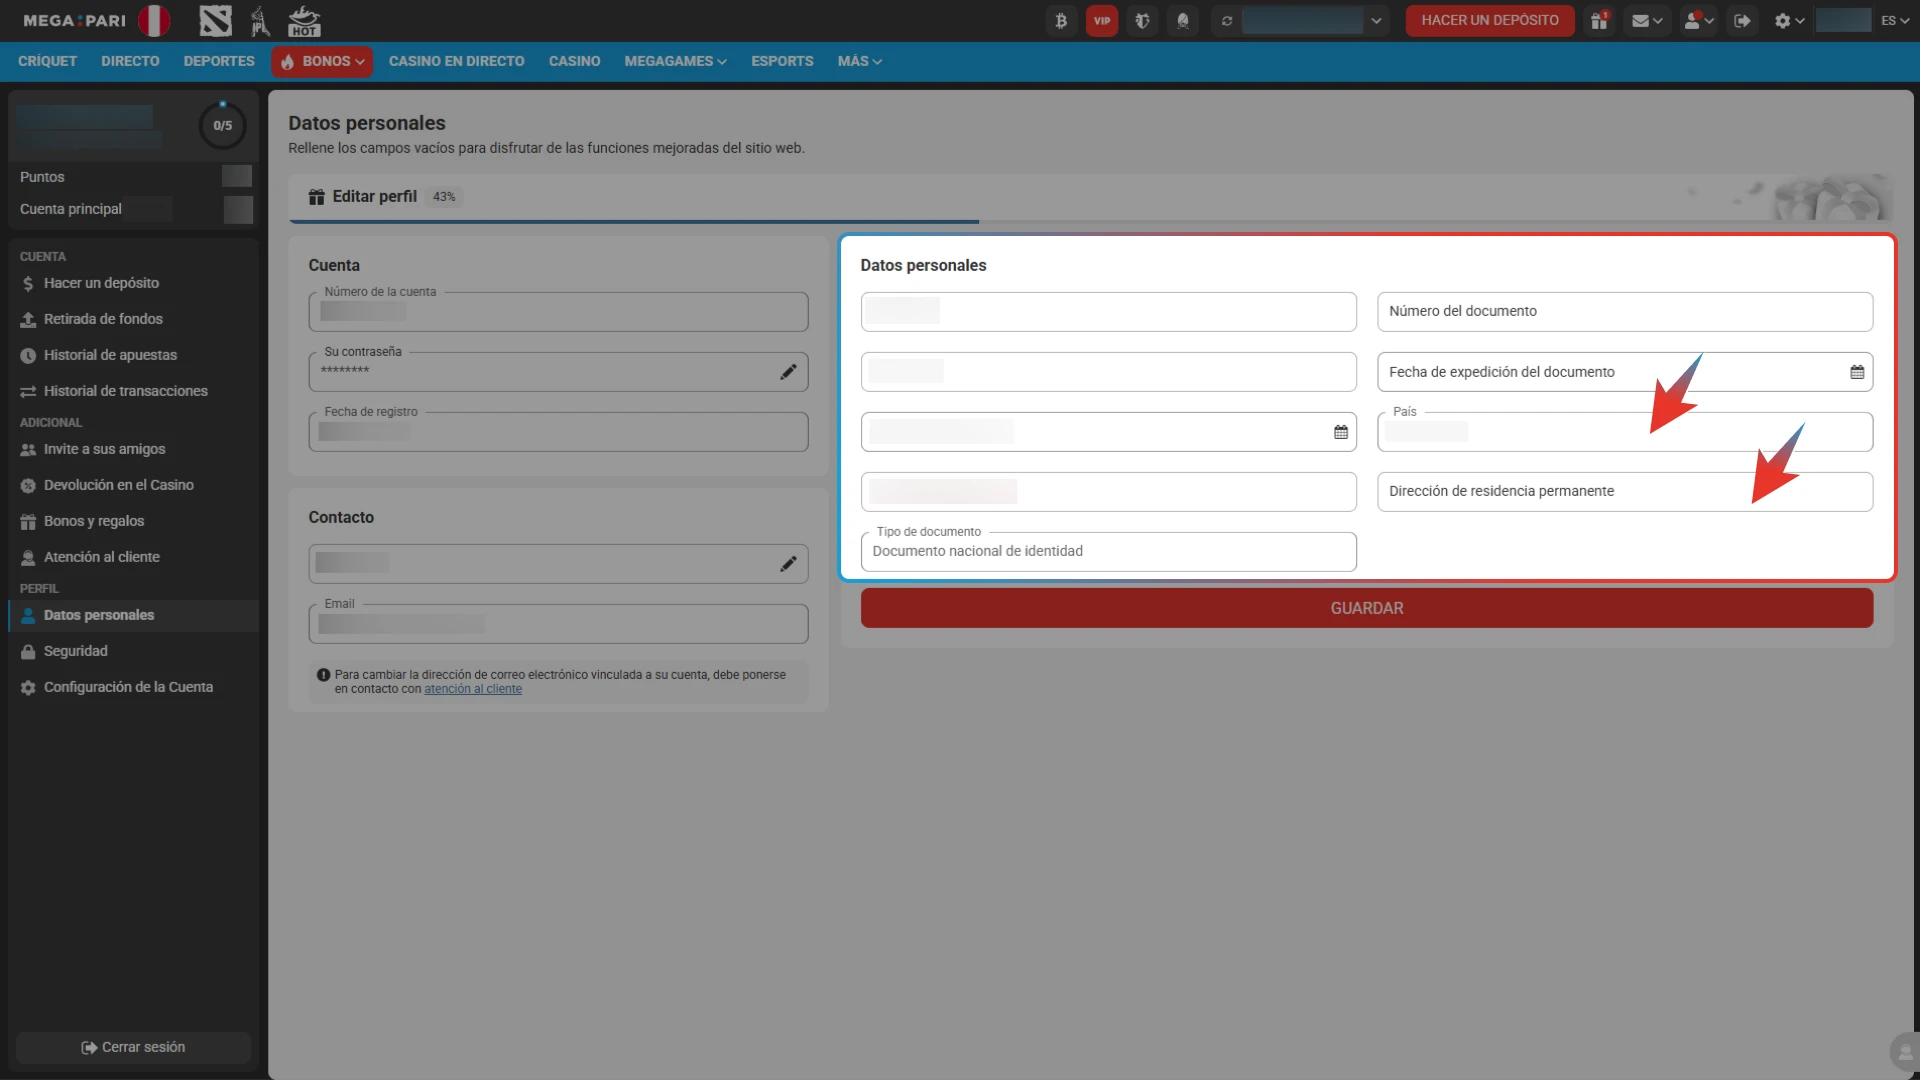Viewport: 1920px width, 1080px height.
Task: Expand the settings gear dropdown
Action: click(x=1789, y=20)
